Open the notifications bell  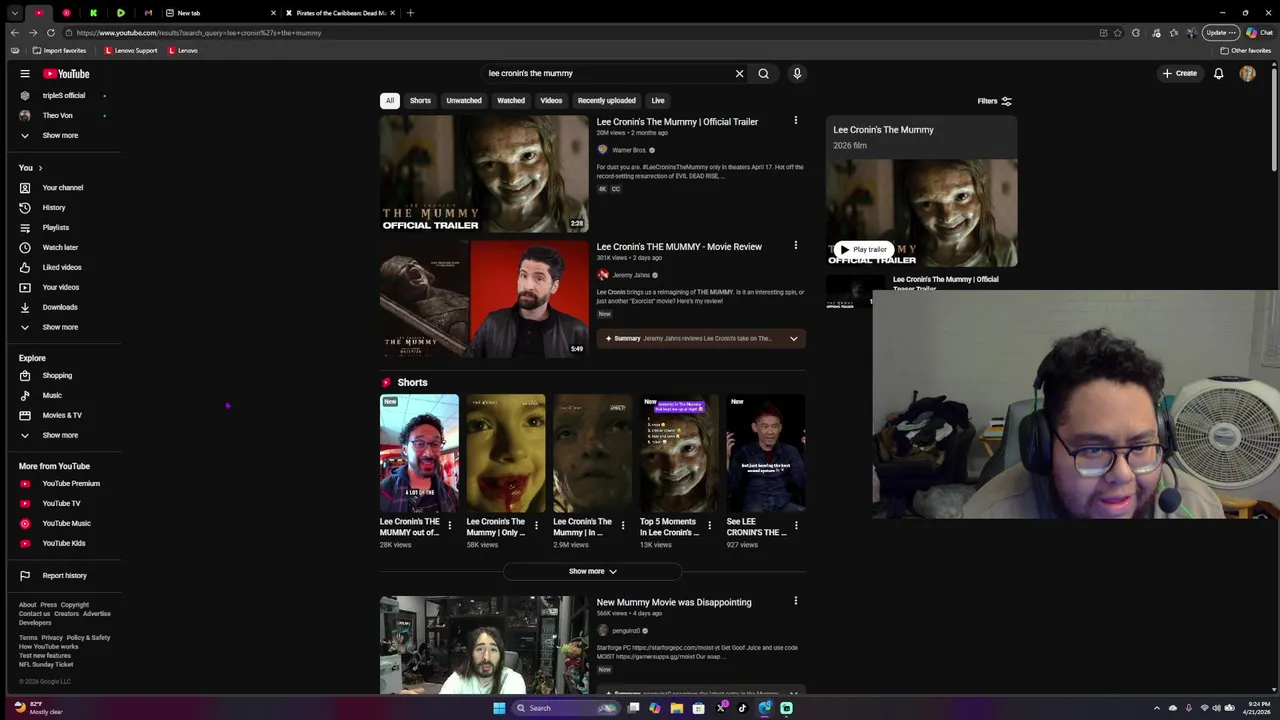[1218, 73]
